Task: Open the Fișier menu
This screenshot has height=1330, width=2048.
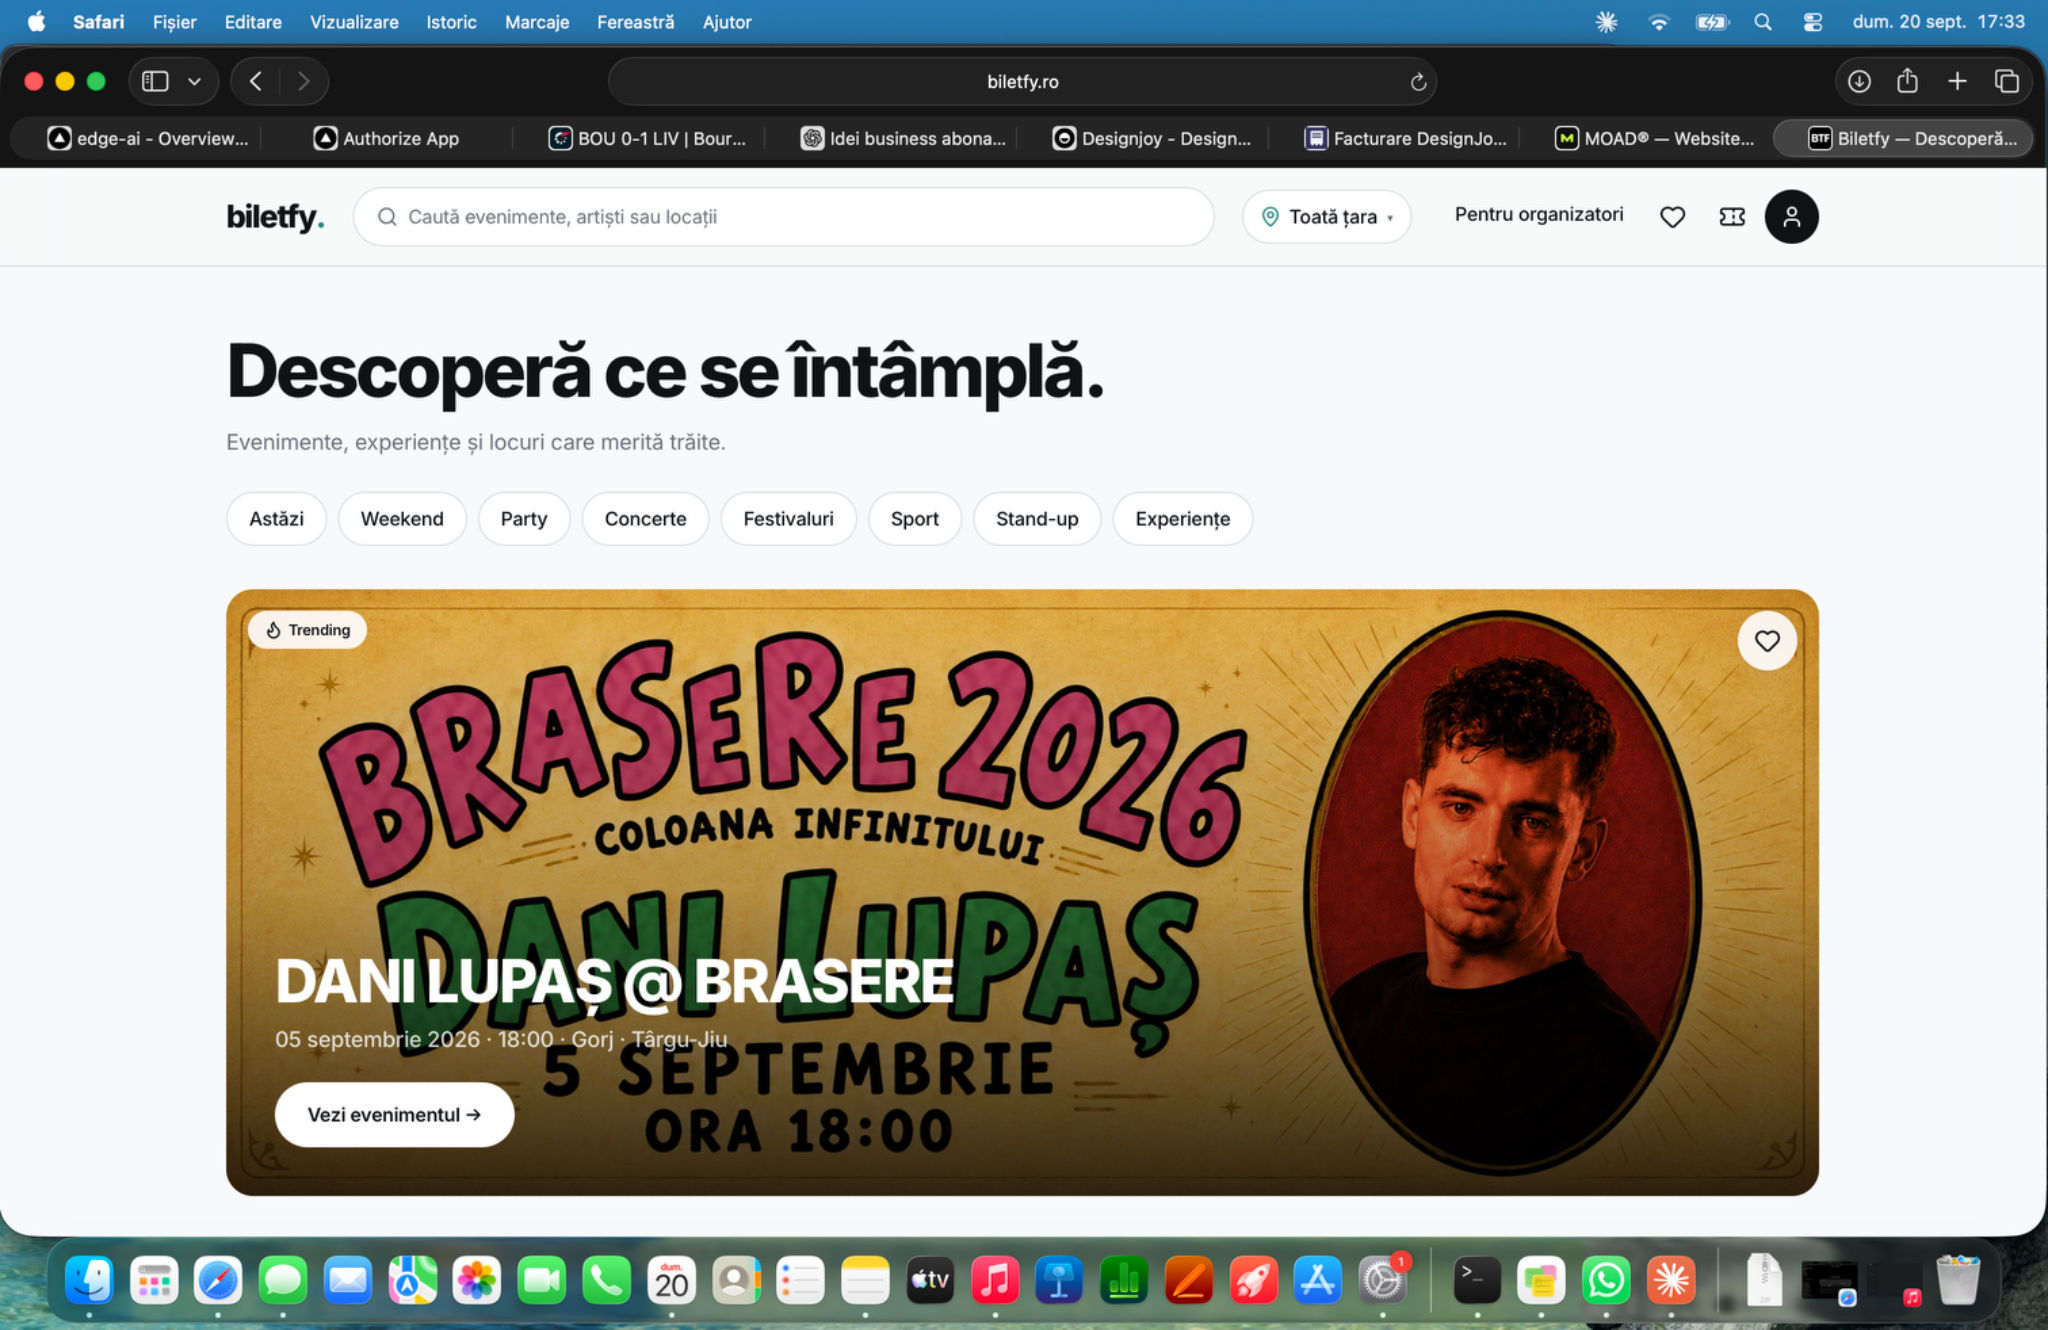Action: point(174,22)
